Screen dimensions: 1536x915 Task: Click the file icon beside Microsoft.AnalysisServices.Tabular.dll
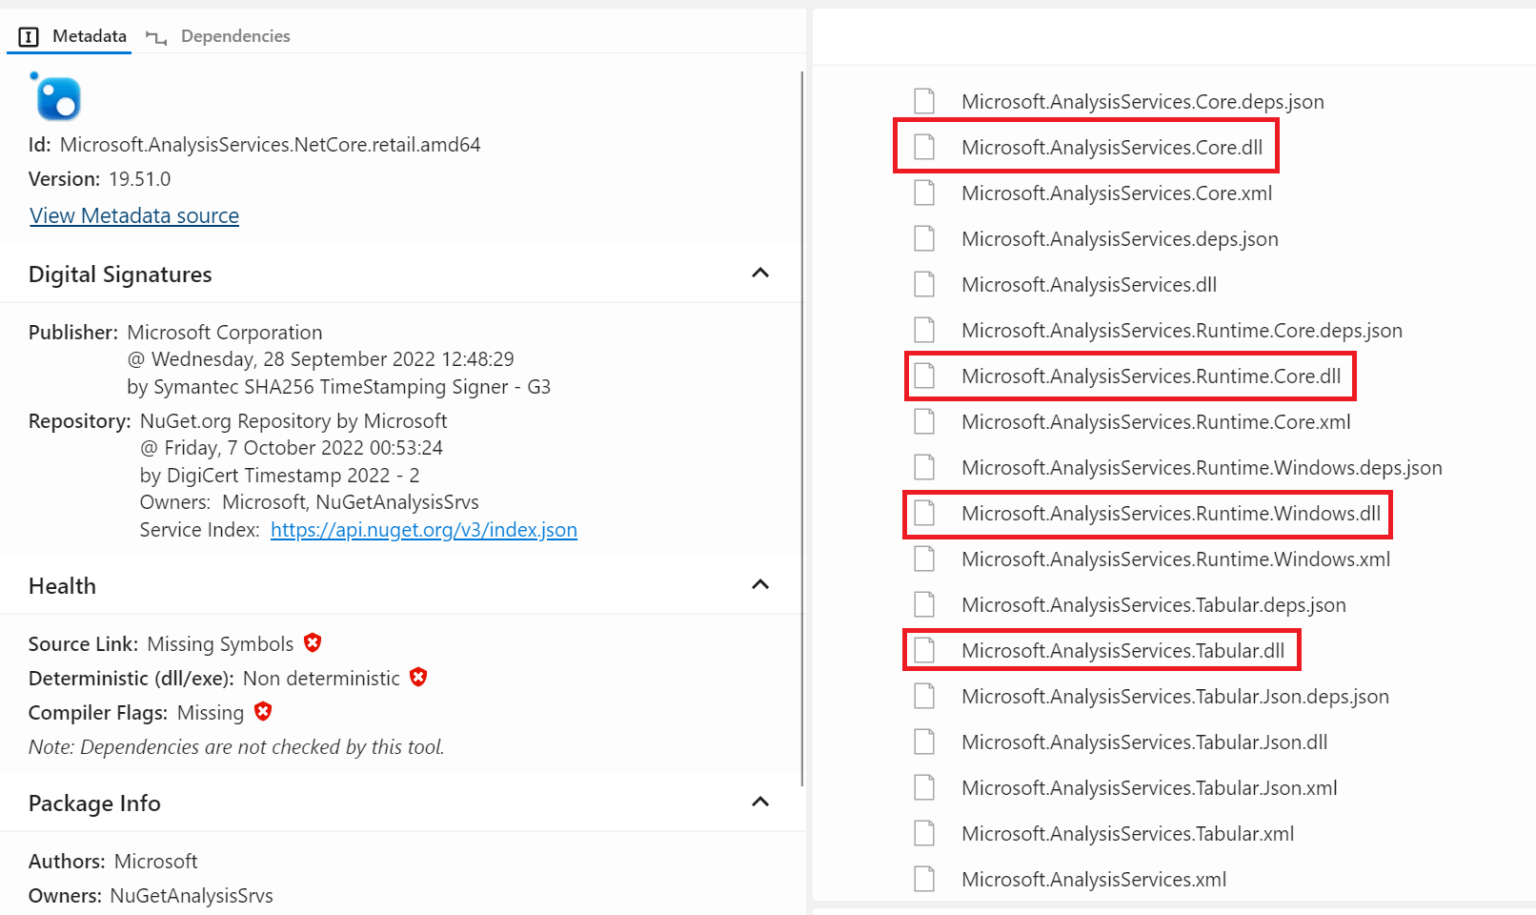pos(923,650)
